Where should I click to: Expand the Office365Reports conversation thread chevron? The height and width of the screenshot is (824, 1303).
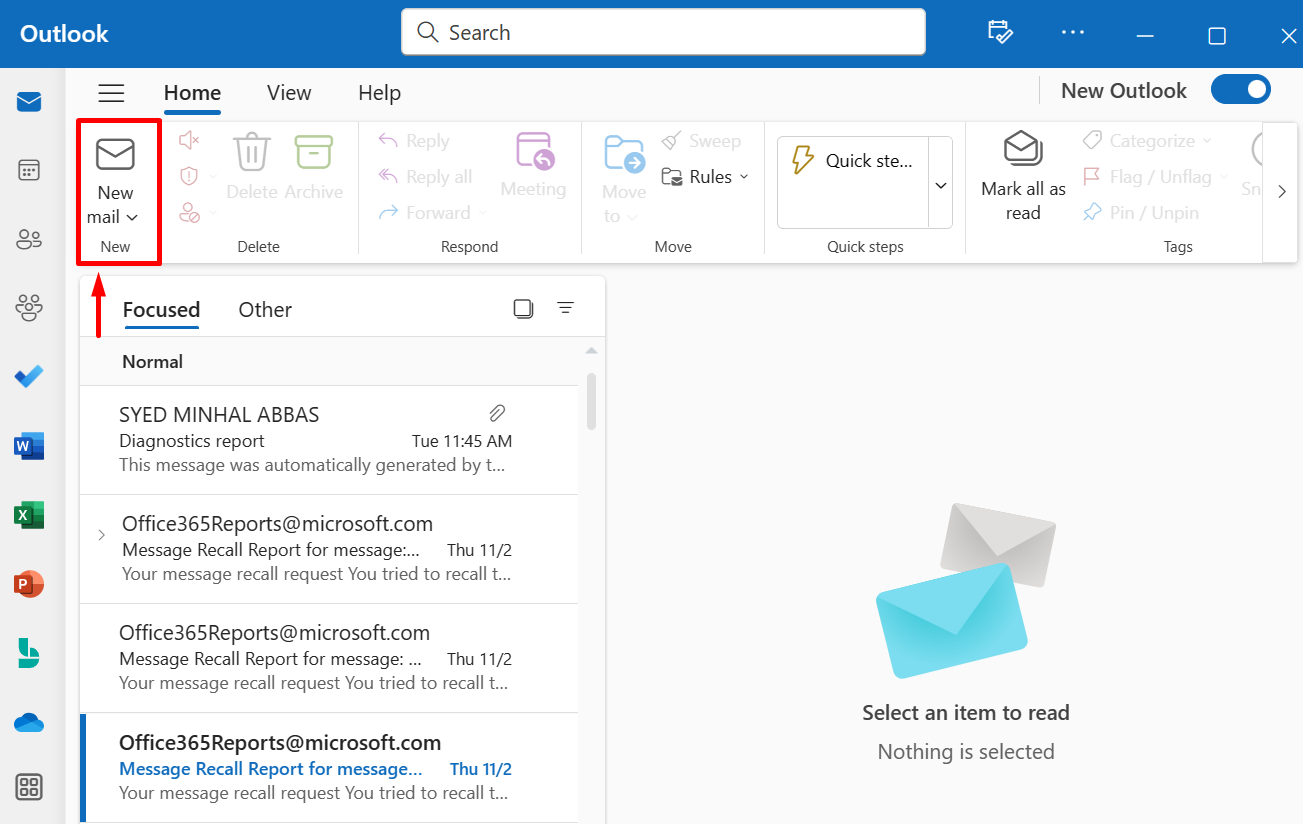tap(101, 535)
